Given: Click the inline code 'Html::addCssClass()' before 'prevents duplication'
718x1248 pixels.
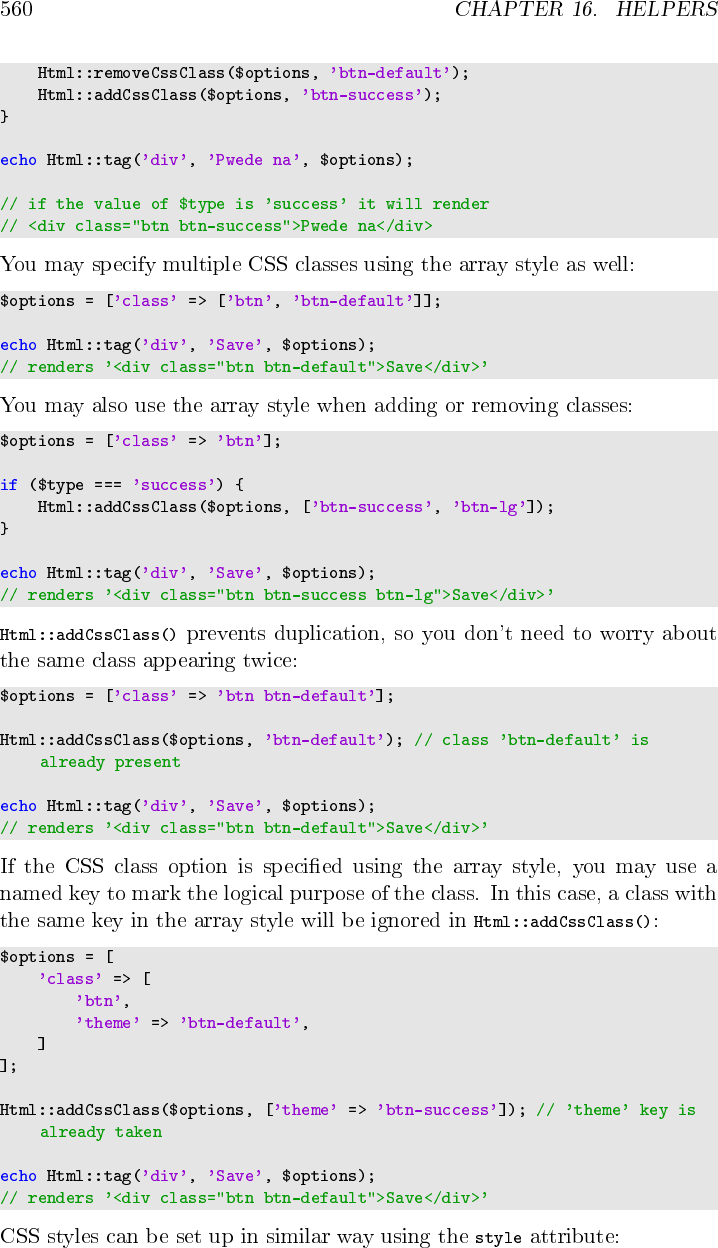Looking at the screenshot, I should point(88,634).
